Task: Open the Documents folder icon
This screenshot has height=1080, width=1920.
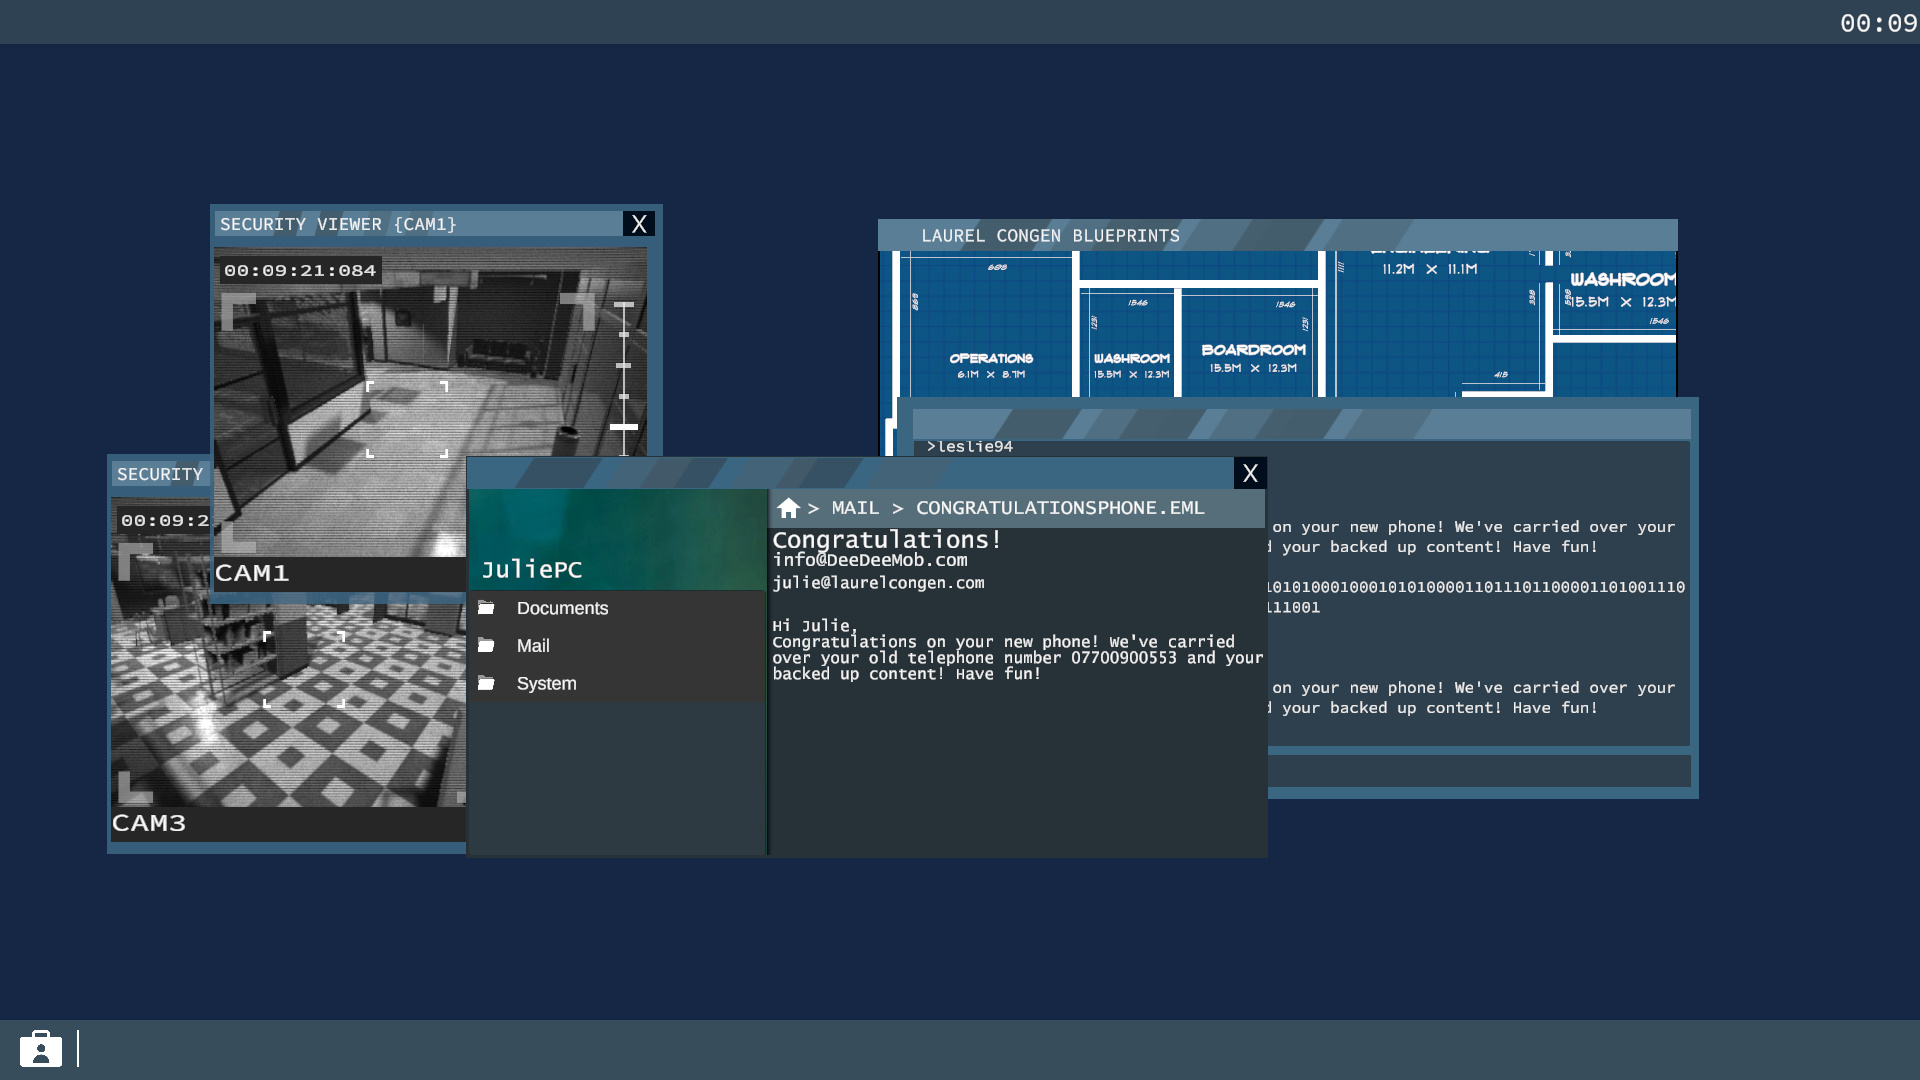Action: tap(487, 608)
